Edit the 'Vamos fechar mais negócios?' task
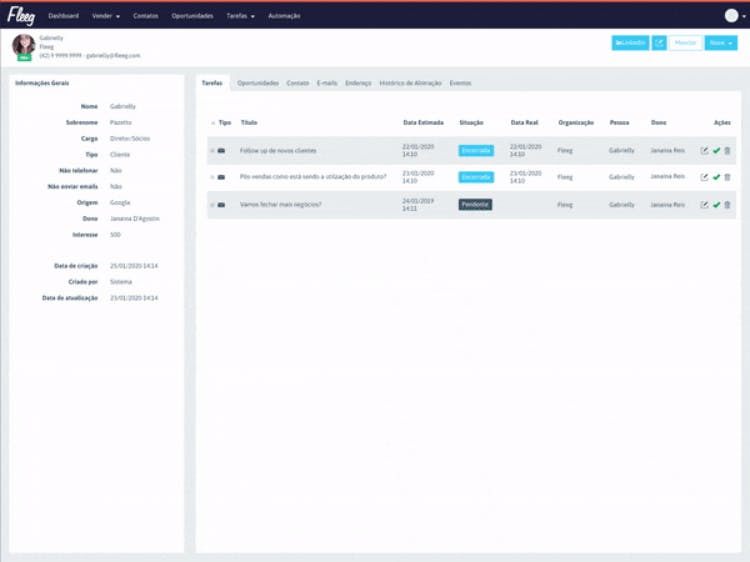 [704, 205]
